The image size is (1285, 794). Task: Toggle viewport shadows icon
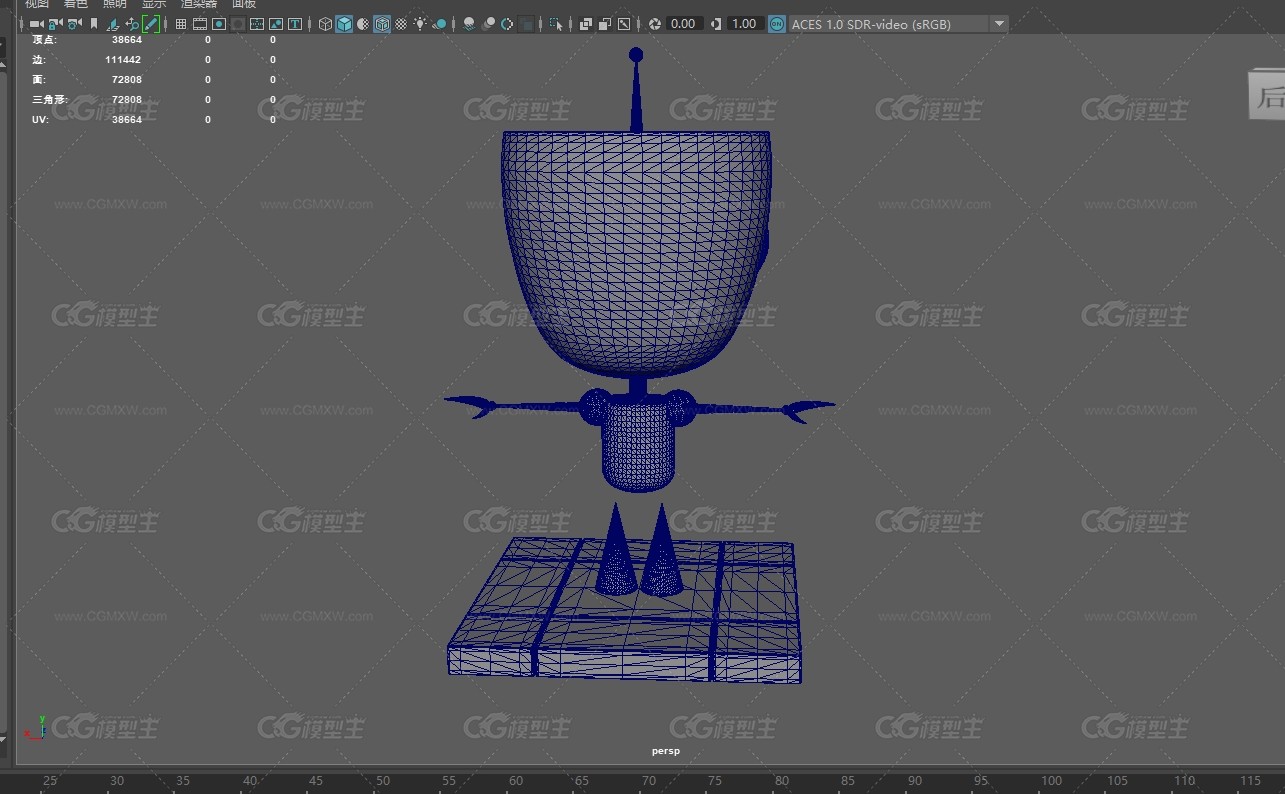[440, 24]
